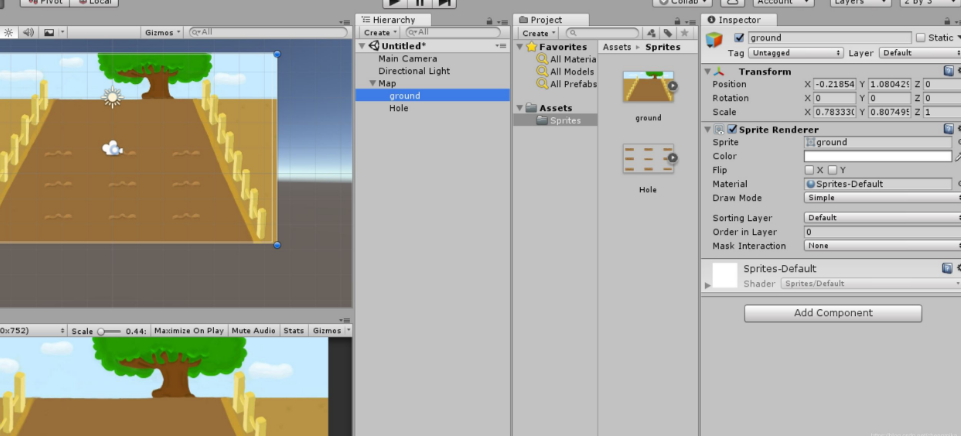Collapse the Untitled scene in Hierarchy

tap(362, 46)
